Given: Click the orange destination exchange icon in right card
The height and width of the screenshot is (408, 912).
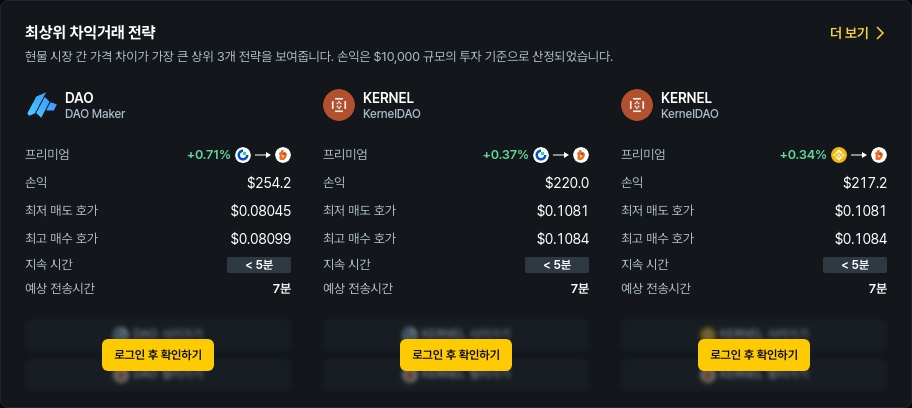Looking at the screenshot, I should coord(879,155).
